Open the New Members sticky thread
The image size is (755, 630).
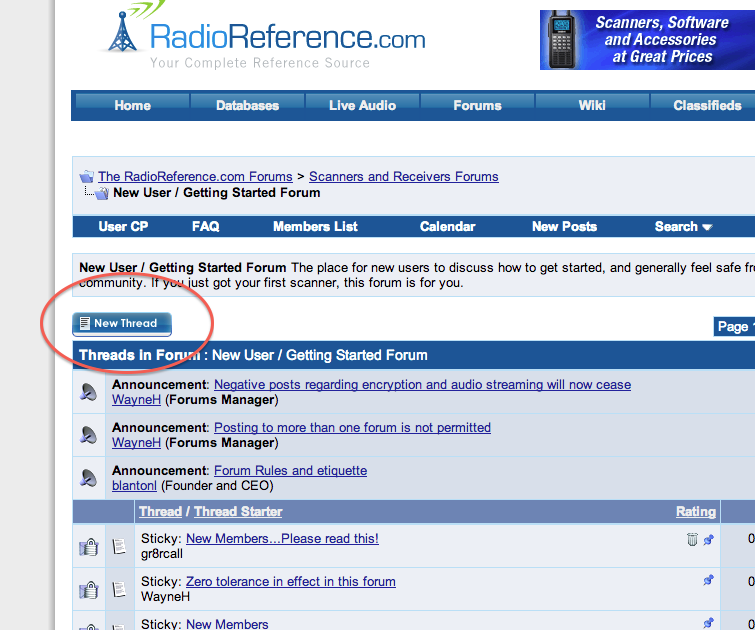227,624
